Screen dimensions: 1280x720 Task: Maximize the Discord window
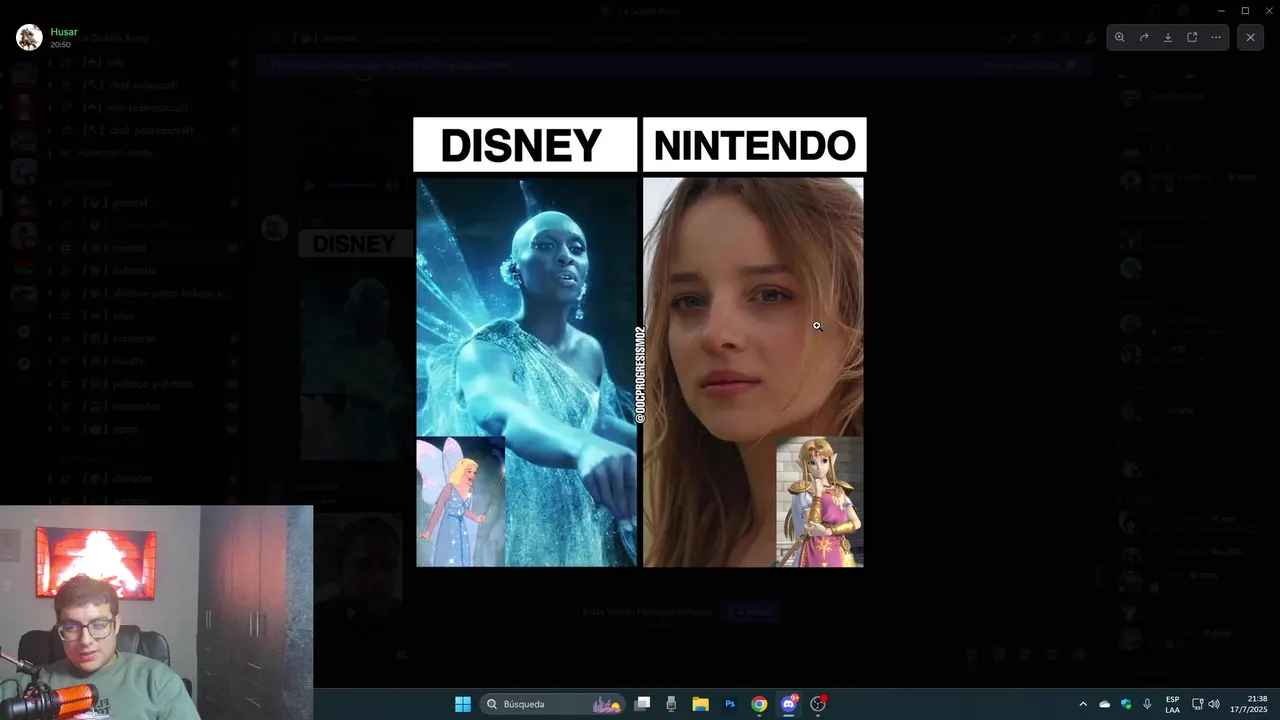pyautogui.click(x=1245, y=10)
